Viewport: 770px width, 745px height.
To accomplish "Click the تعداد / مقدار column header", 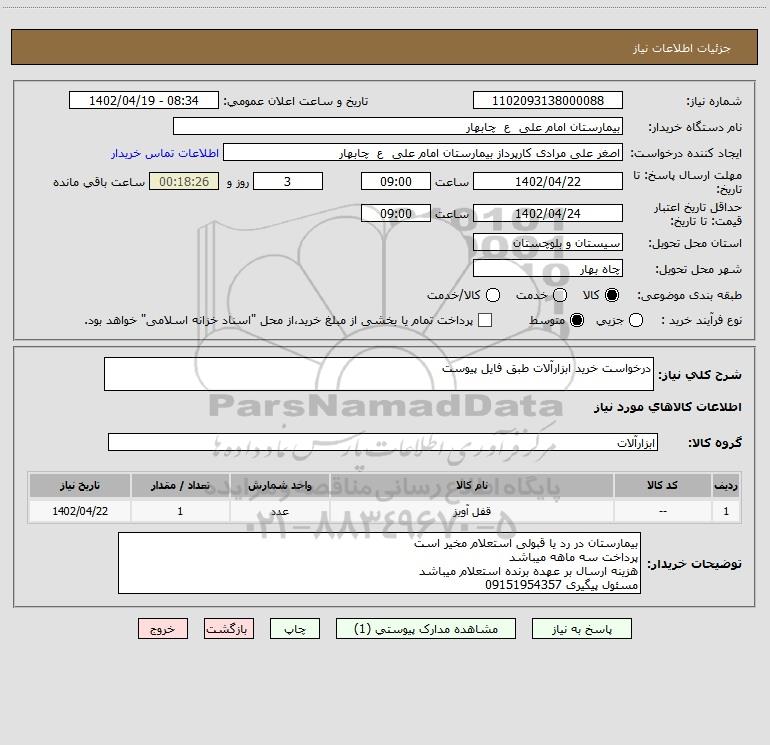I will tap(180, 485).
